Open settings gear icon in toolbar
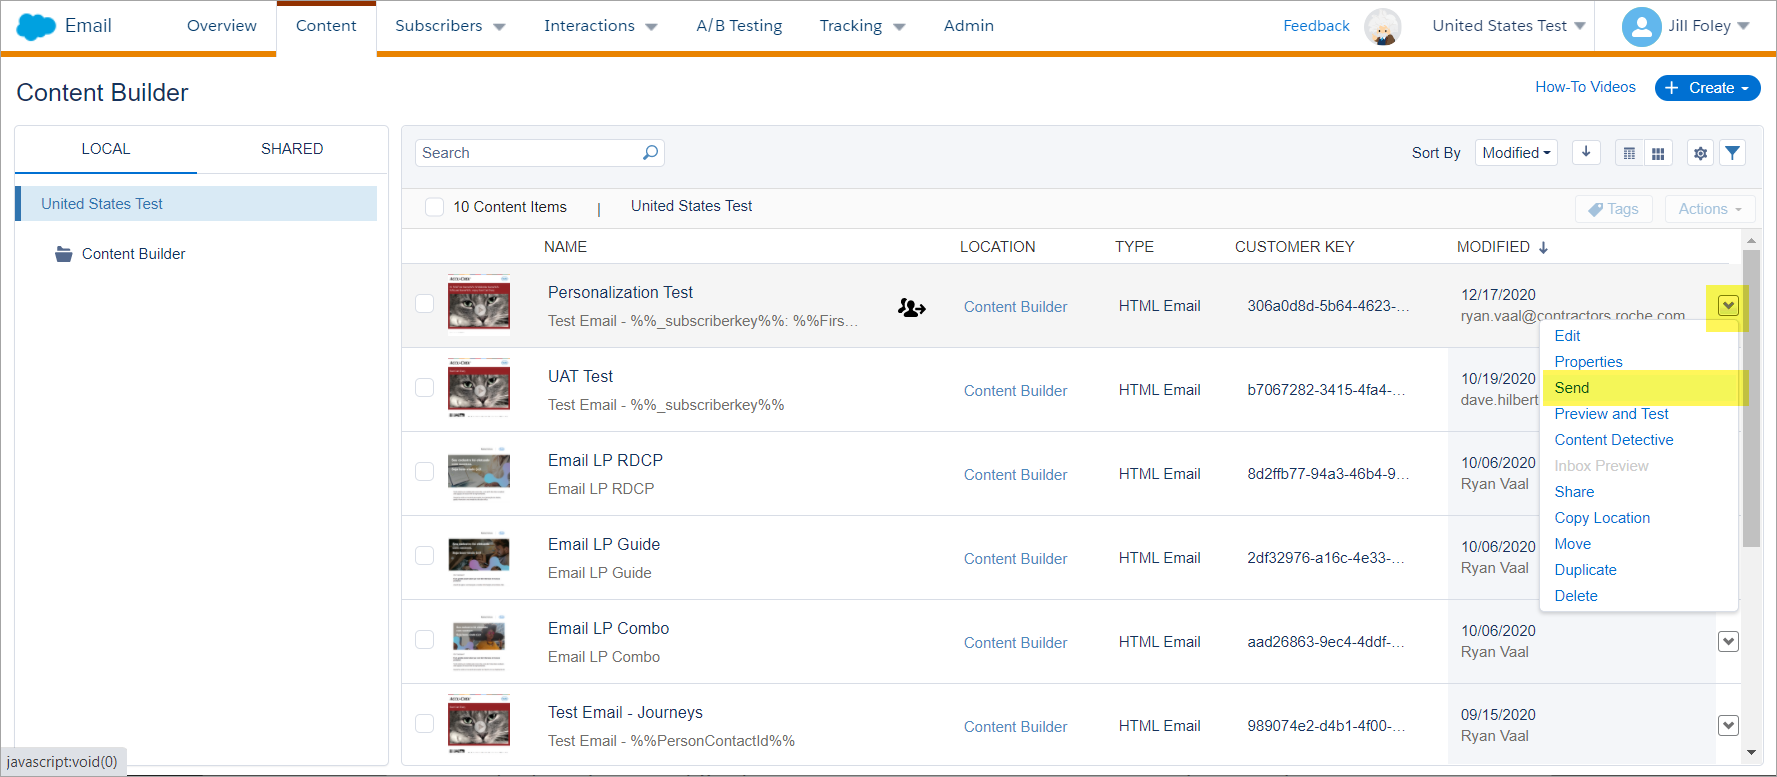Image resolution: width=1777 pixels, height=777 pixels. pyautogui.click(x=1700, y=153)
